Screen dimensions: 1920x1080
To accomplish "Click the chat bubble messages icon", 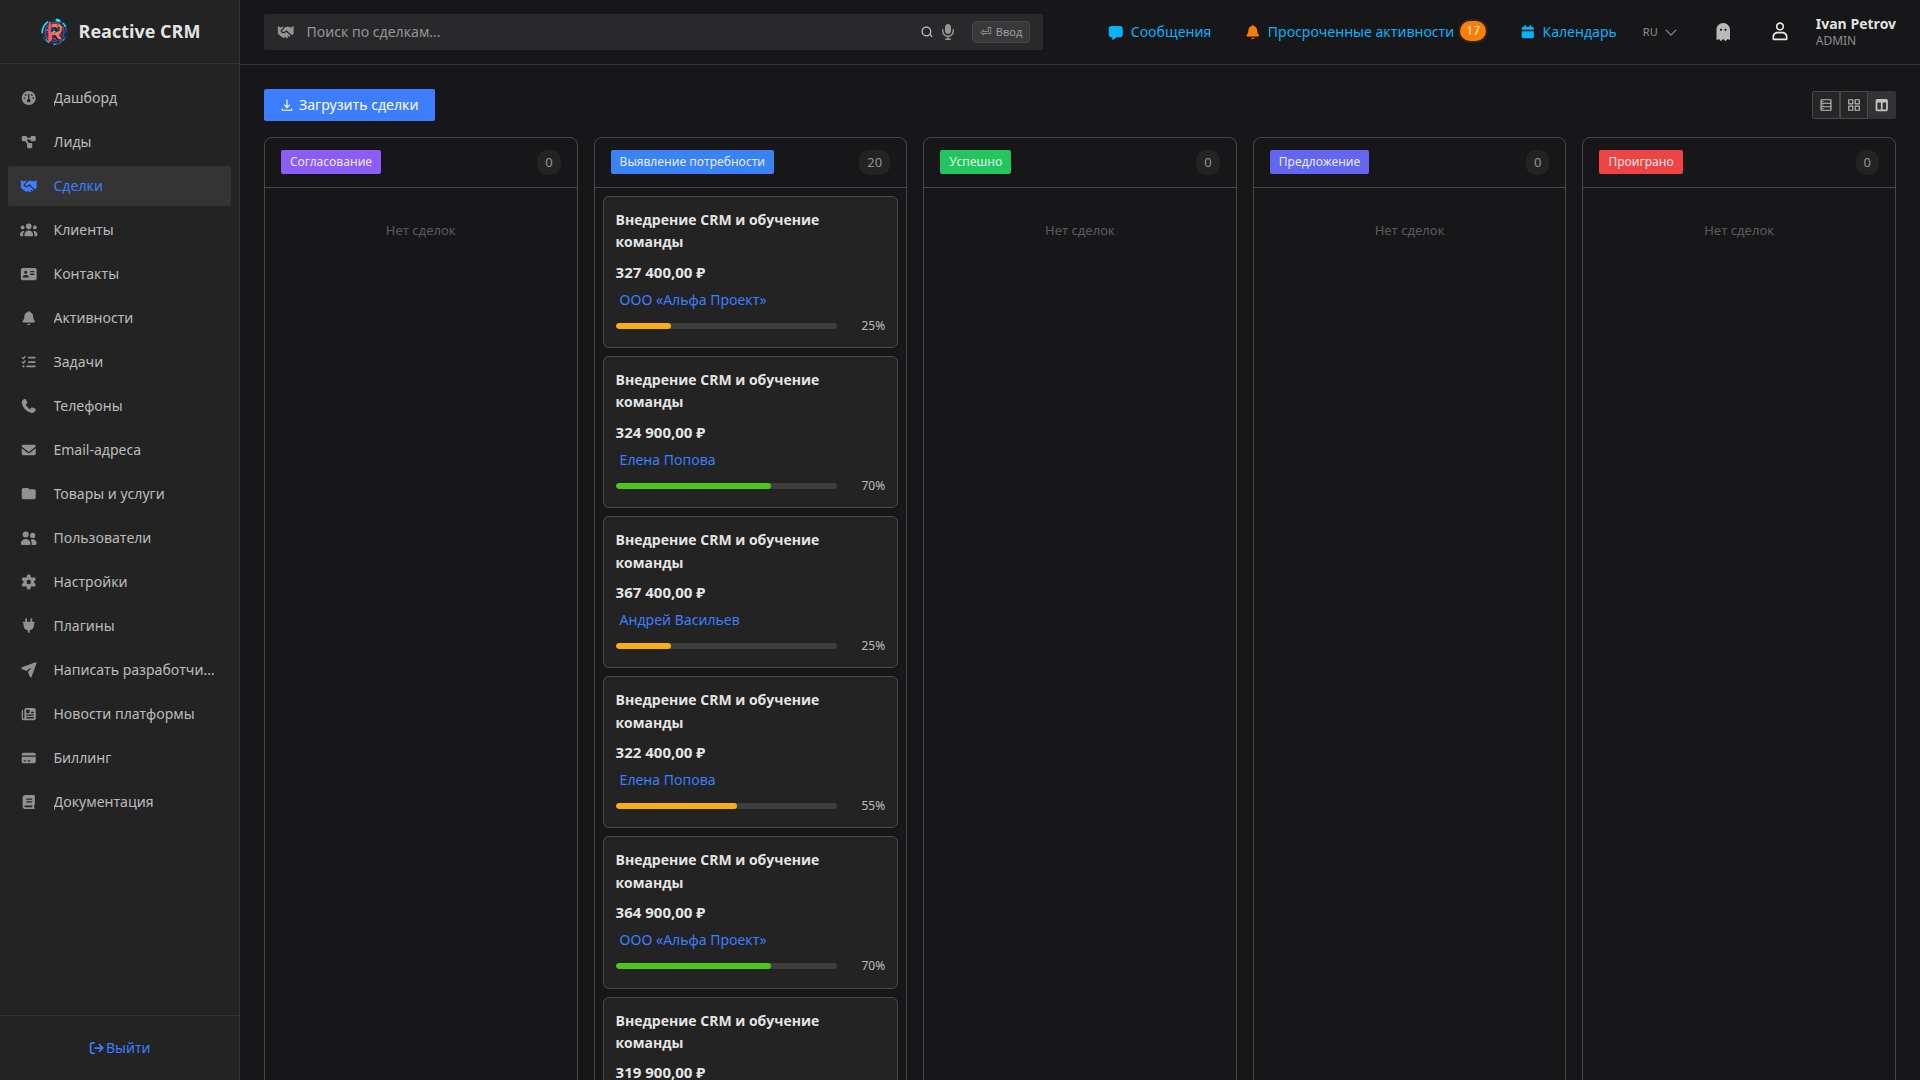I will (x=1115, y=32).
